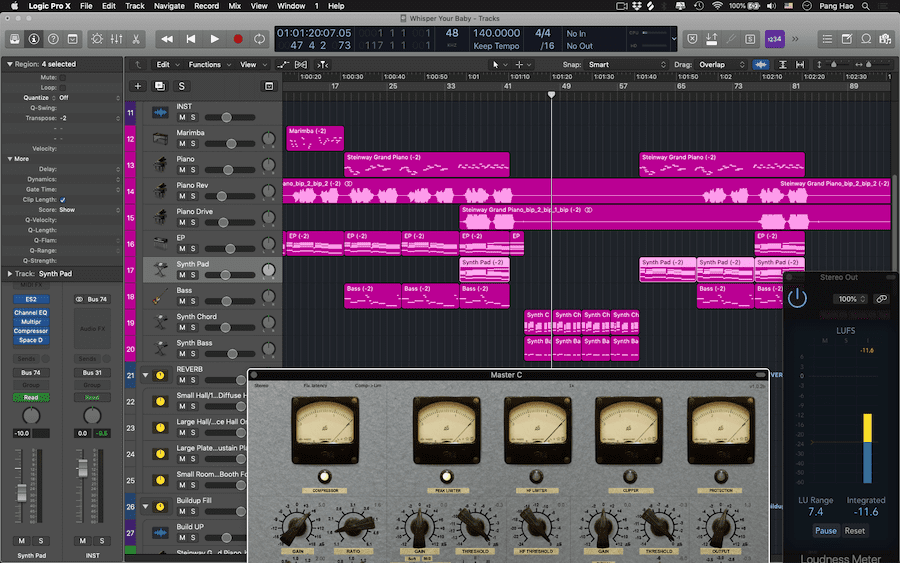The height and width of the screenshot is (563, 900).
Task: Rewind the playhead
Action: click(x=167, y=39)
